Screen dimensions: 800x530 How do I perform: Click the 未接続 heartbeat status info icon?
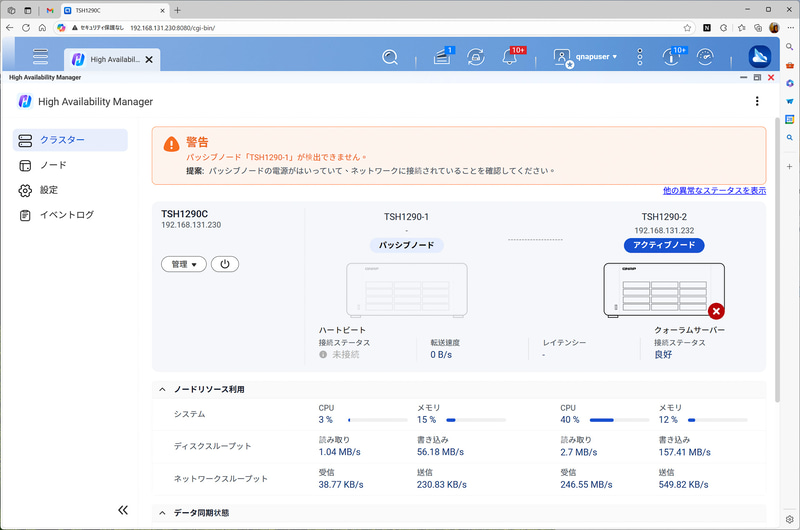coord(323,355)
